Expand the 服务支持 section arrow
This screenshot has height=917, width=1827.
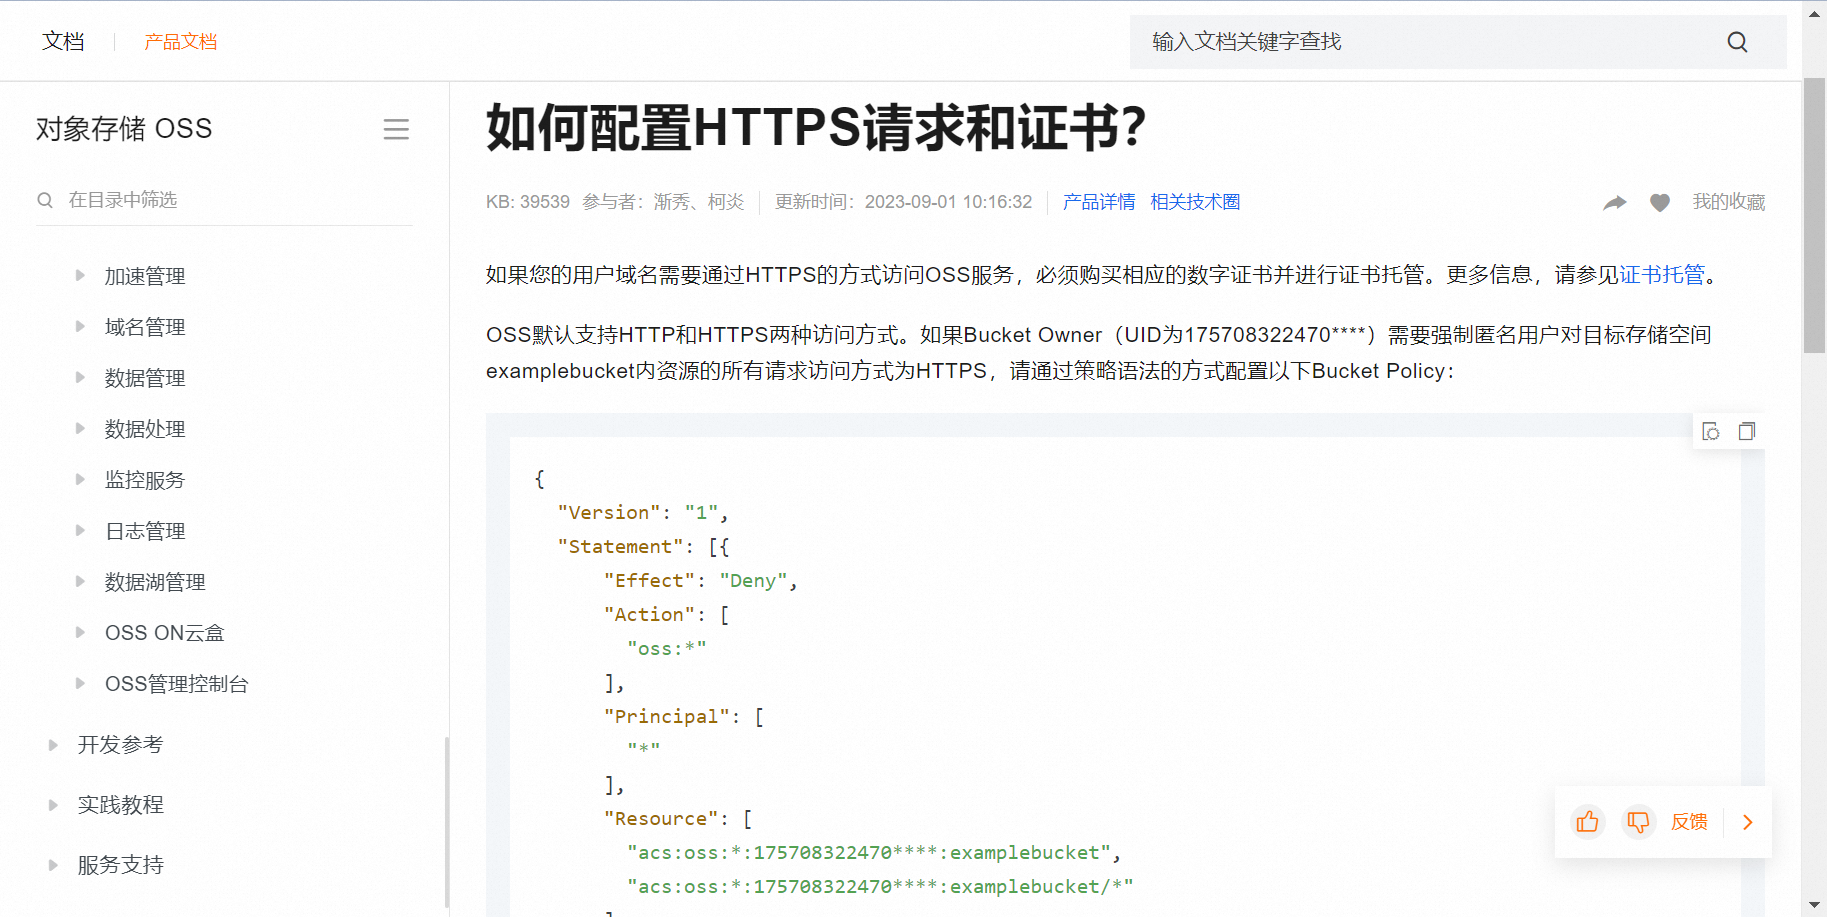pos(53,865)
